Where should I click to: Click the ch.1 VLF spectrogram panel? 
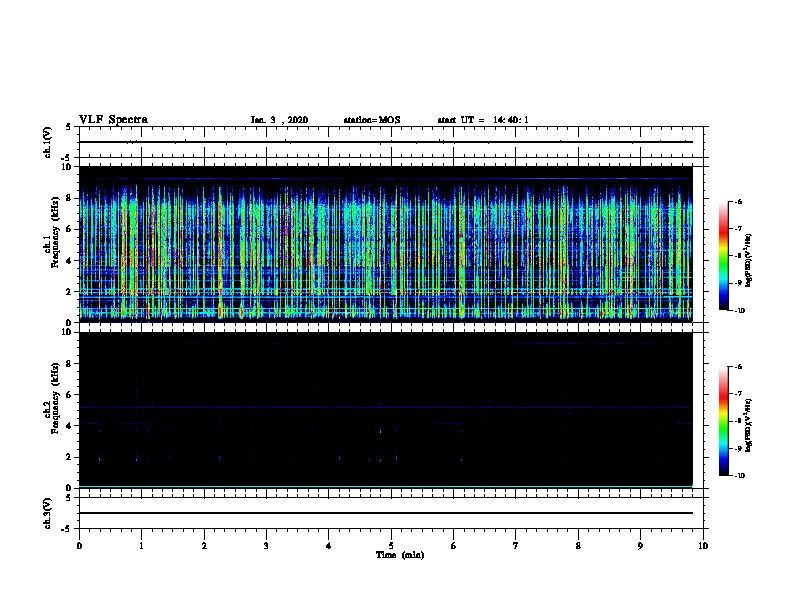click(x=386, y=244)
